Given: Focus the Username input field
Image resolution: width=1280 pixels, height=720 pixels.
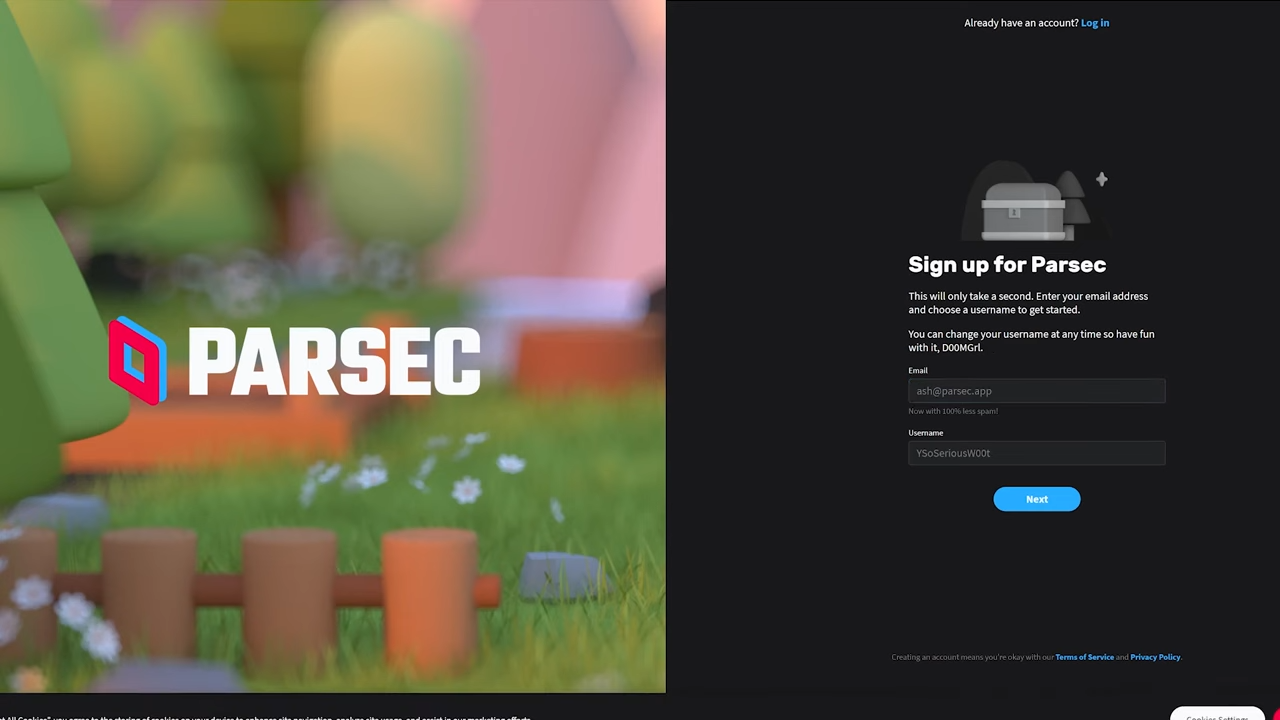Looking at the screenshot, I should tap(1036, 453).
